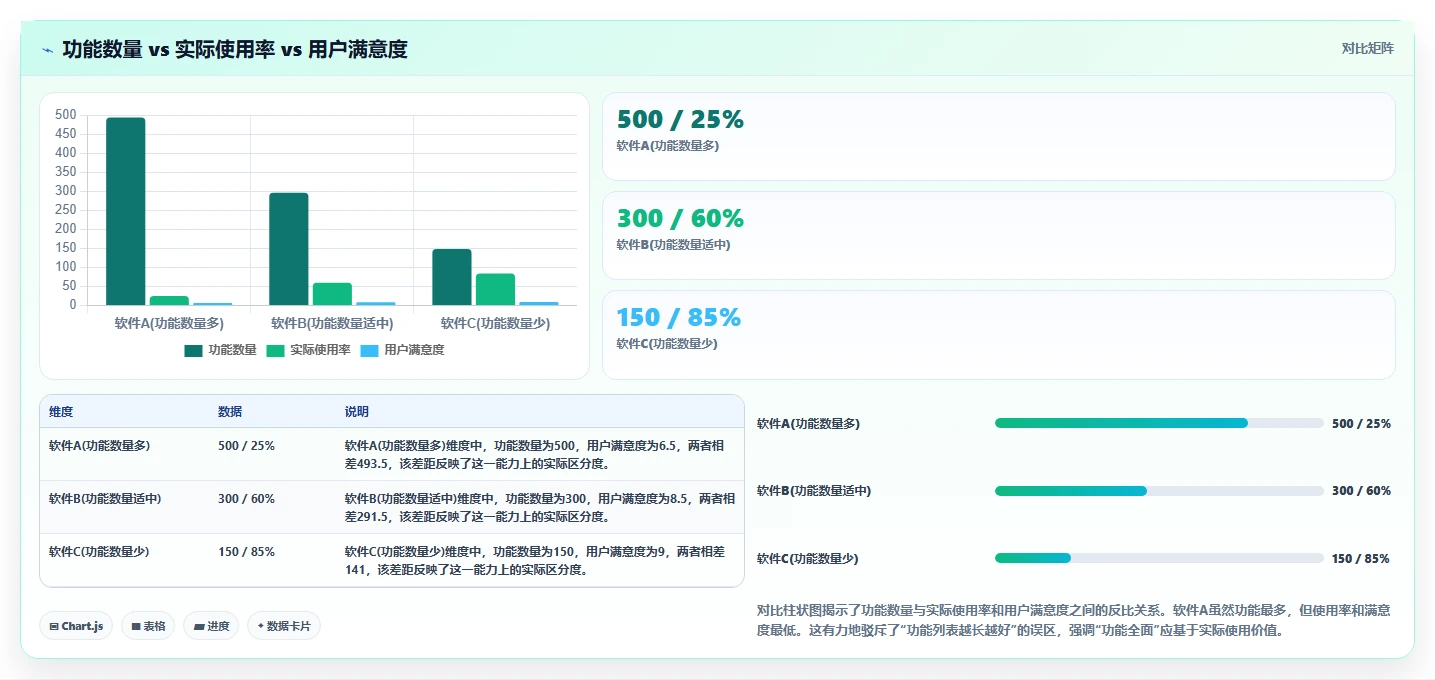The width and height of the screenshot is (1435, 680).
Task: Click the summary paragraph starting 对比柱状图
Action: pyautogui.click(x=1074, y=620)
